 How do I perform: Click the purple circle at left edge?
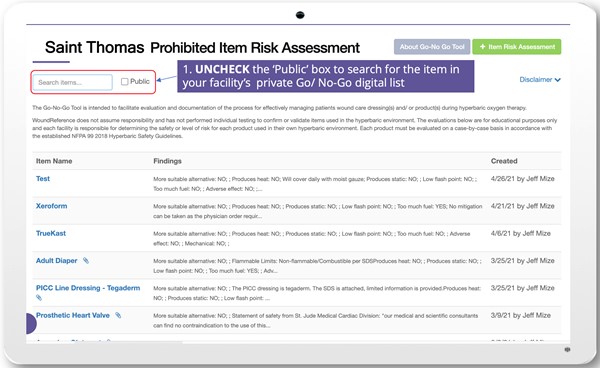31,324
